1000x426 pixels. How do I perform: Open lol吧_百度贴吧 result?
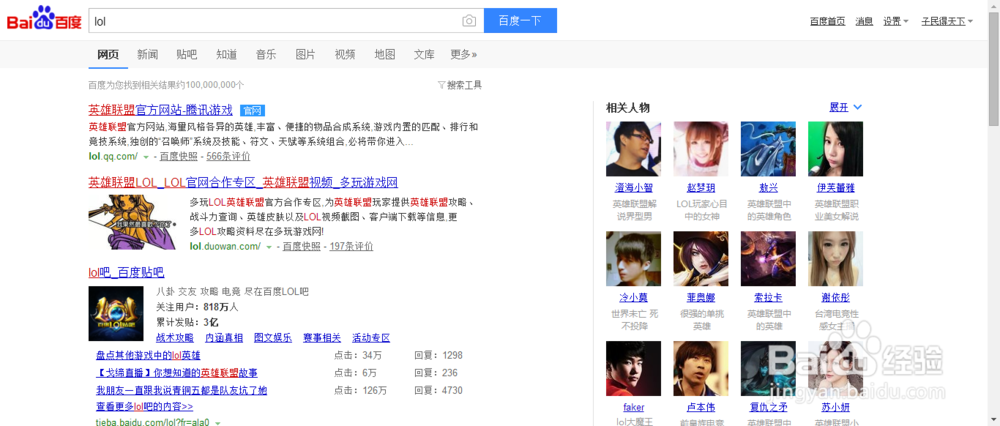[x=126, y=273]
